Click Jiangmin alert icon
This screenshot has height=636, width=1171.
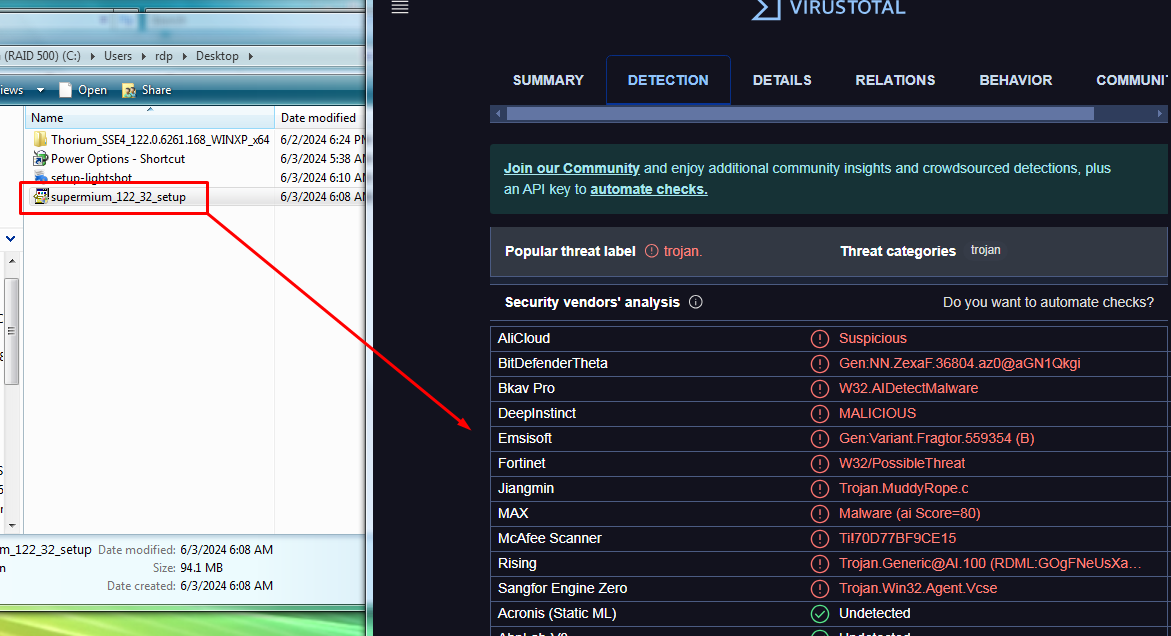point(819,489)
